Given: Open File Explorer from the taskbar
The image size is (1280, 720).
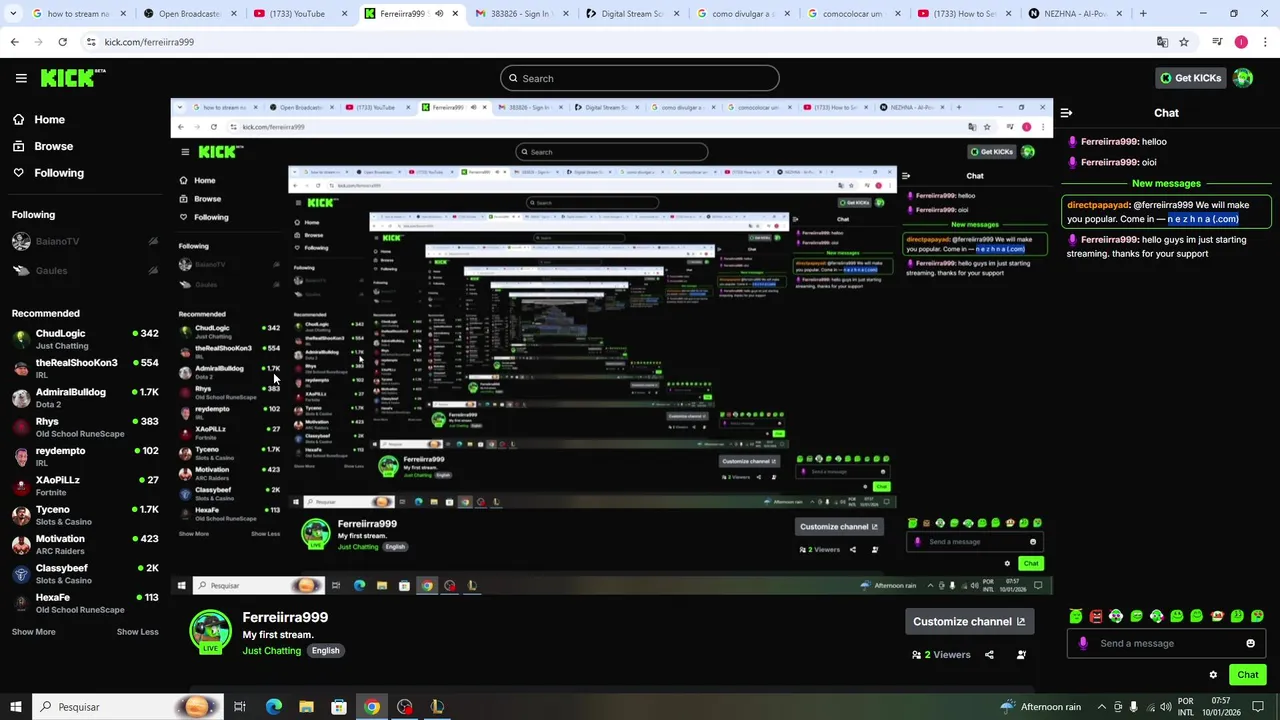Looking at the screenshot, I should tap(306, 707).
